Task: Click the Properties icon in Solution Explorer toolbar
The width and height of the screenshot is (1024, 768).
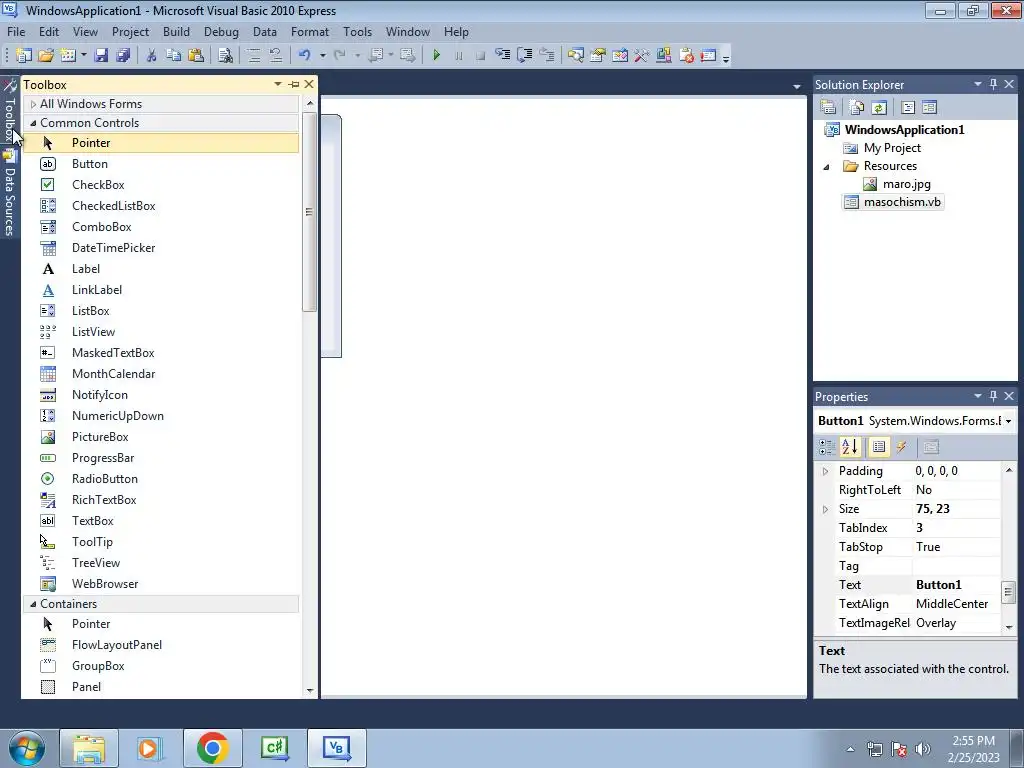Action: pyautogui.click(x=828, y=108)
